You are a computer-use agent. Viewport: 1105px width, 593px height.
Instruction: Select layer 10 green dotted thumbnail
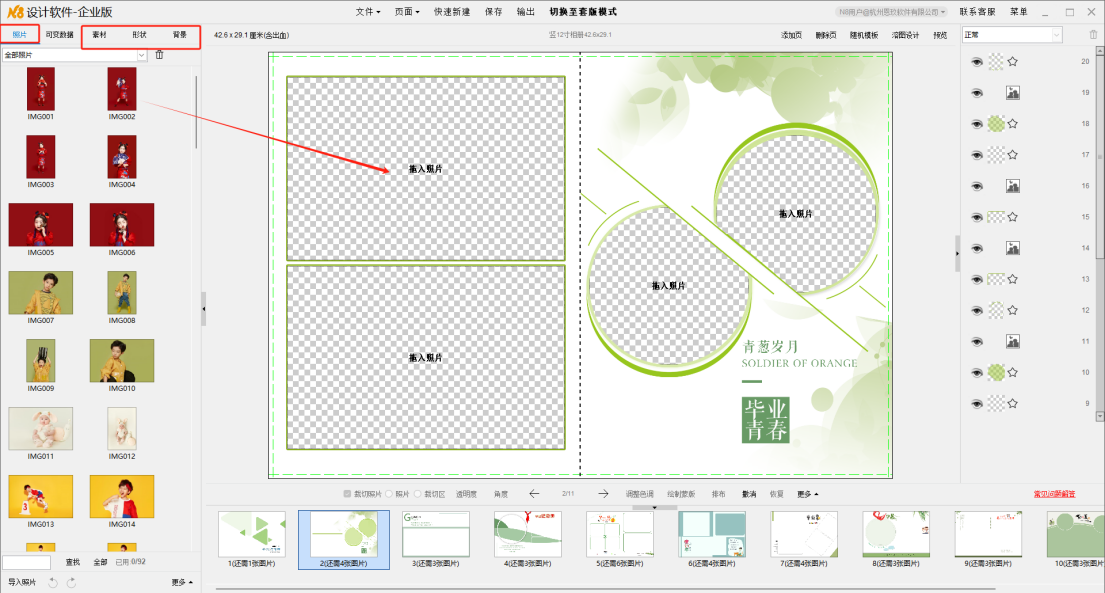tap(996, 372)
